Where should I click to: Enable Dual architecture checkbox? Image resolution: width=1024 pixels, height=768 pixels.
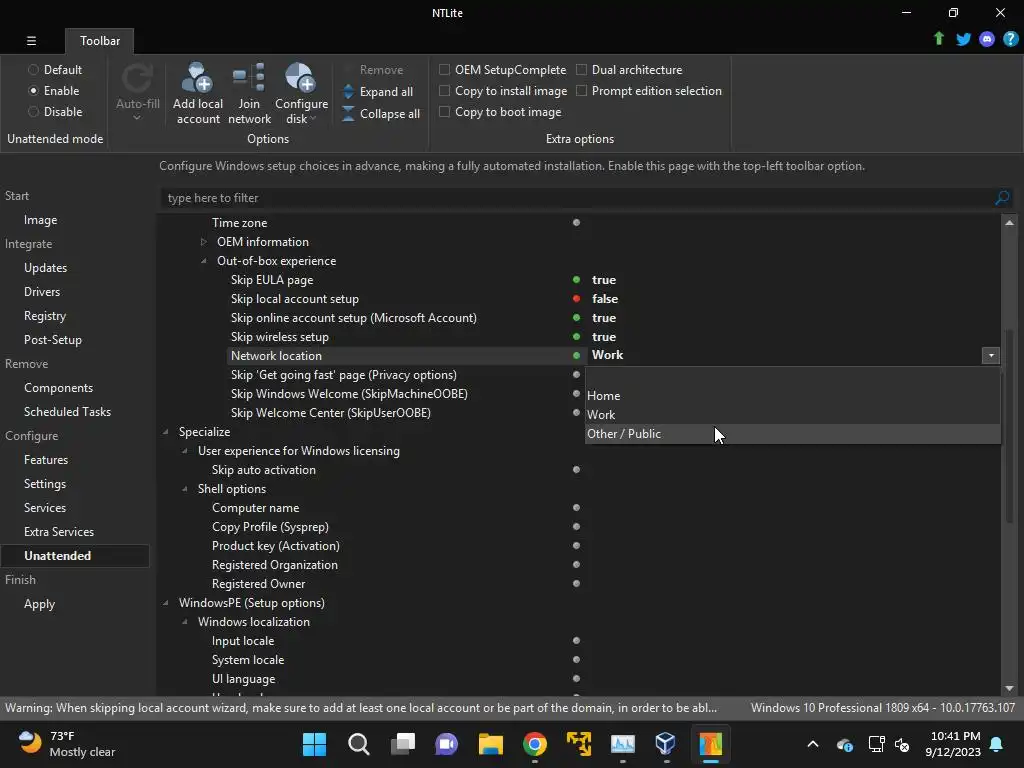(581, 69)
